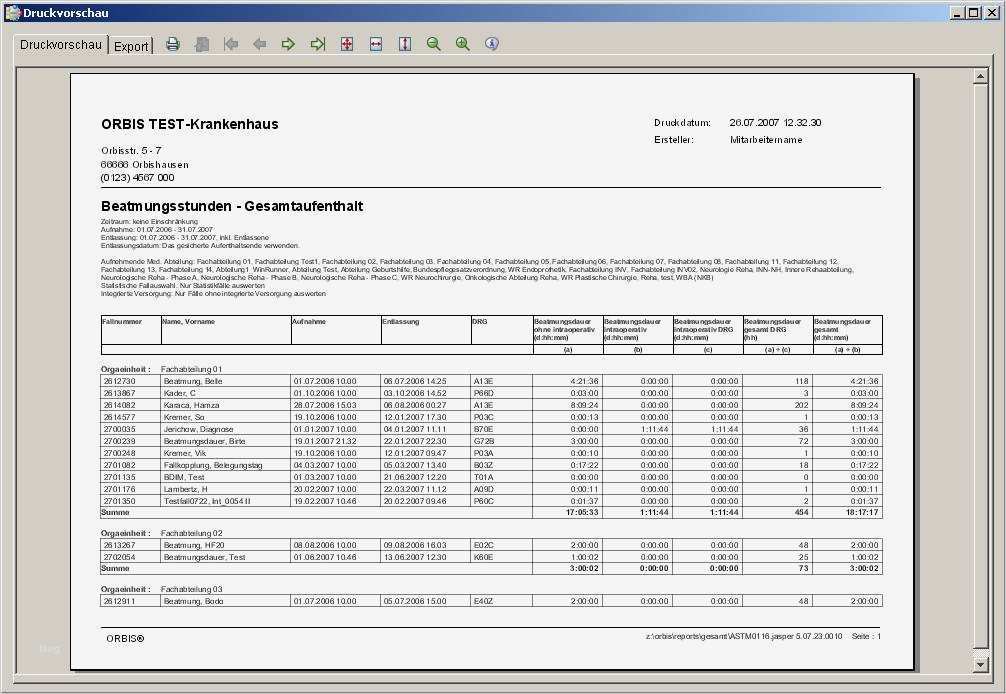Maximize the Druckvorschau window
Image resolution: width=1006 pixels, height=694 pixels.
[x=974, y=13]
